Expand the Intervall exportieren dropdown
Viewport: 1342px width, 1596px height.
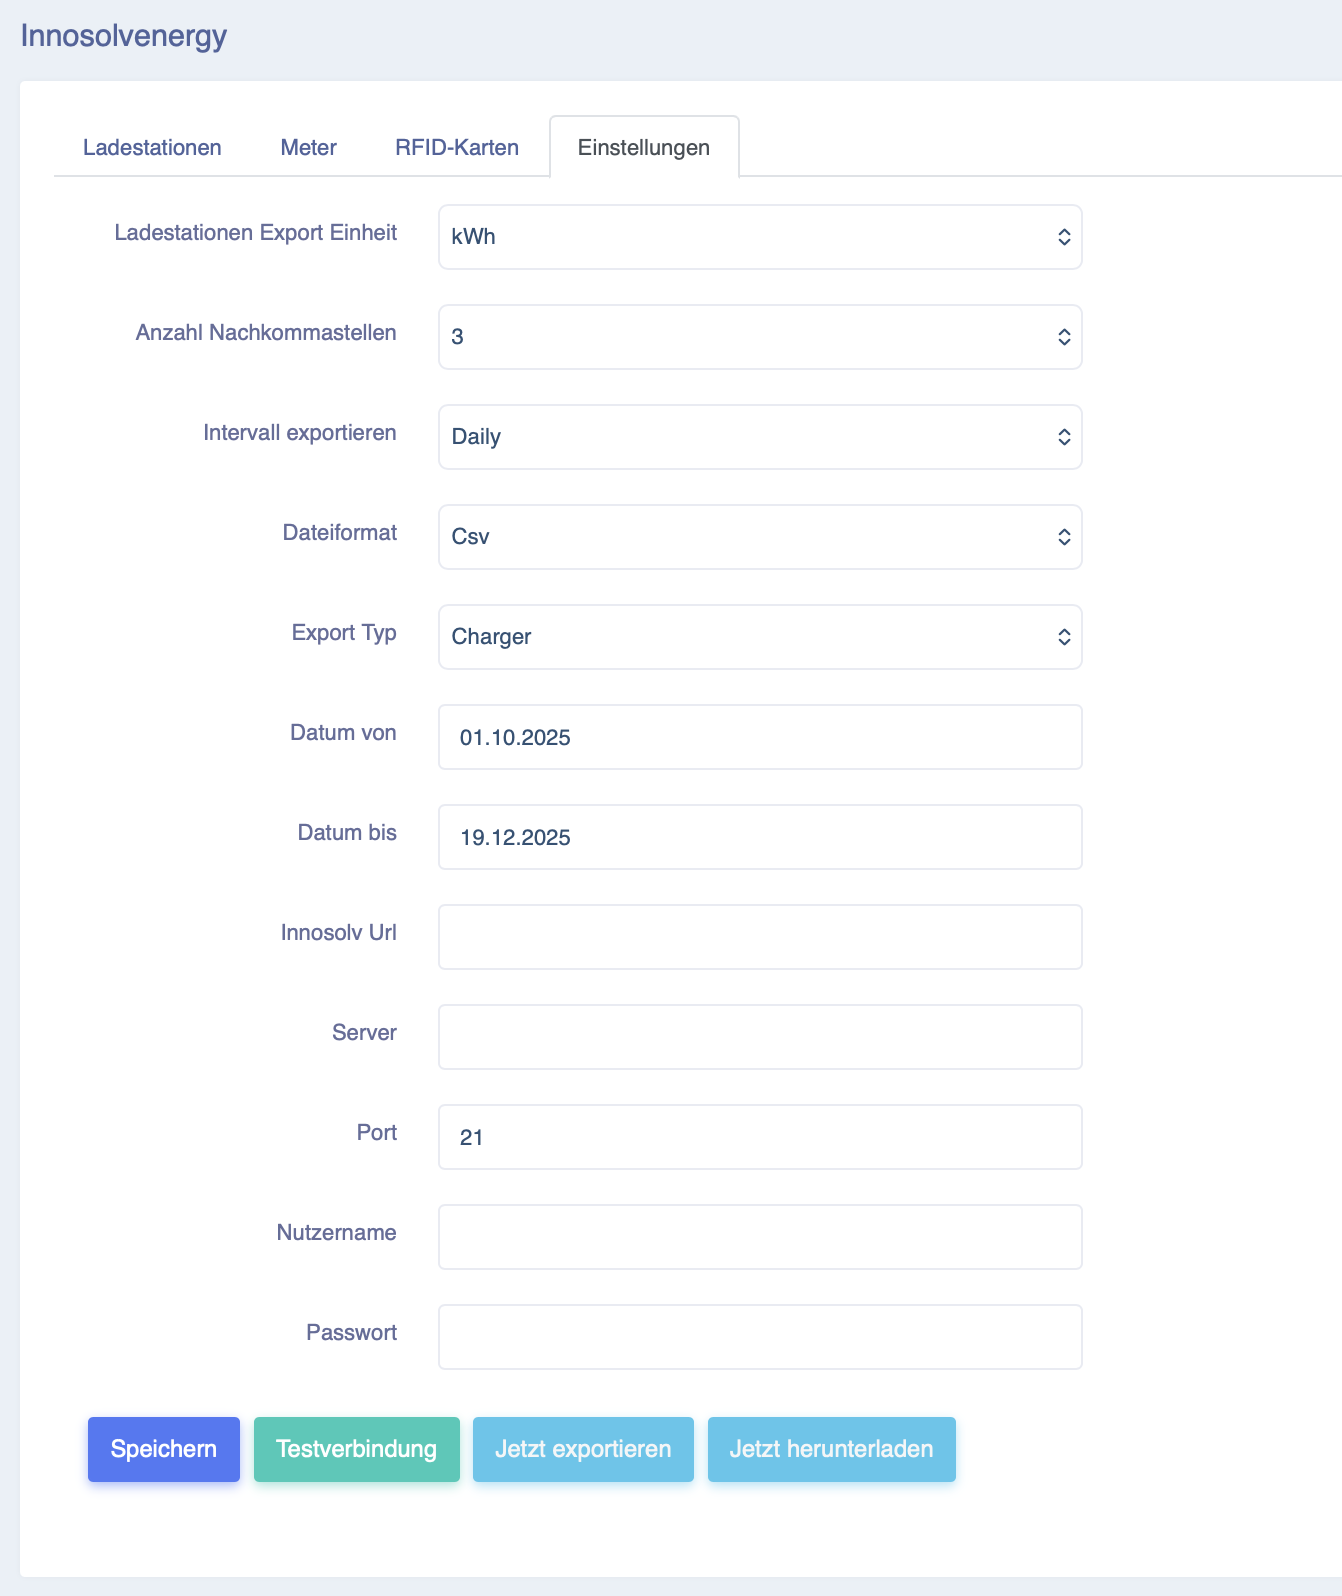tap(759, 437)
